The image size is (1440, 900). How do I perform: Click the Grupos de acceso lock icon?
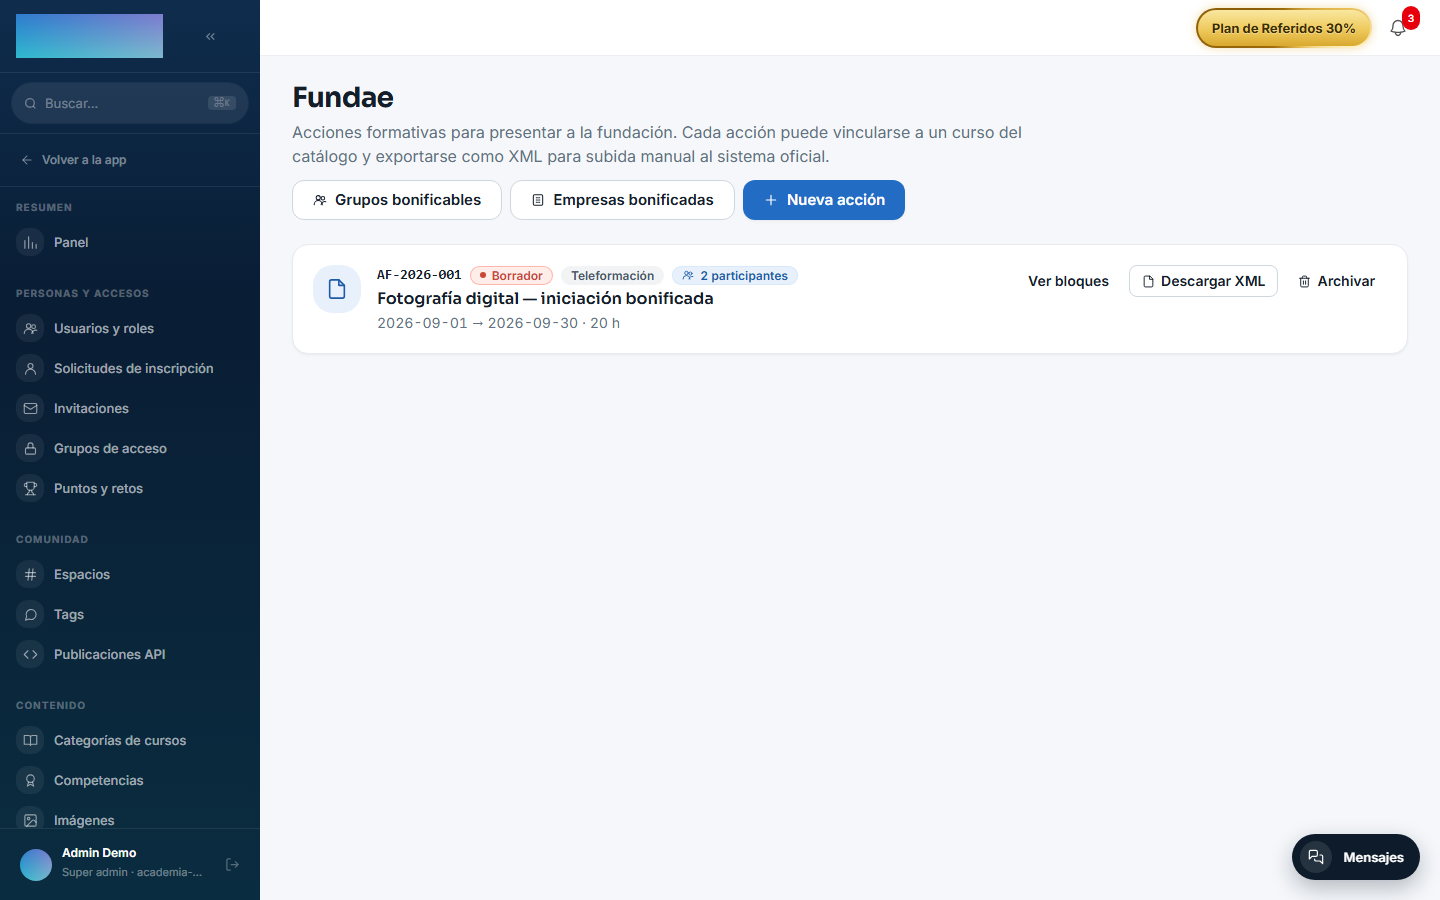31,449
